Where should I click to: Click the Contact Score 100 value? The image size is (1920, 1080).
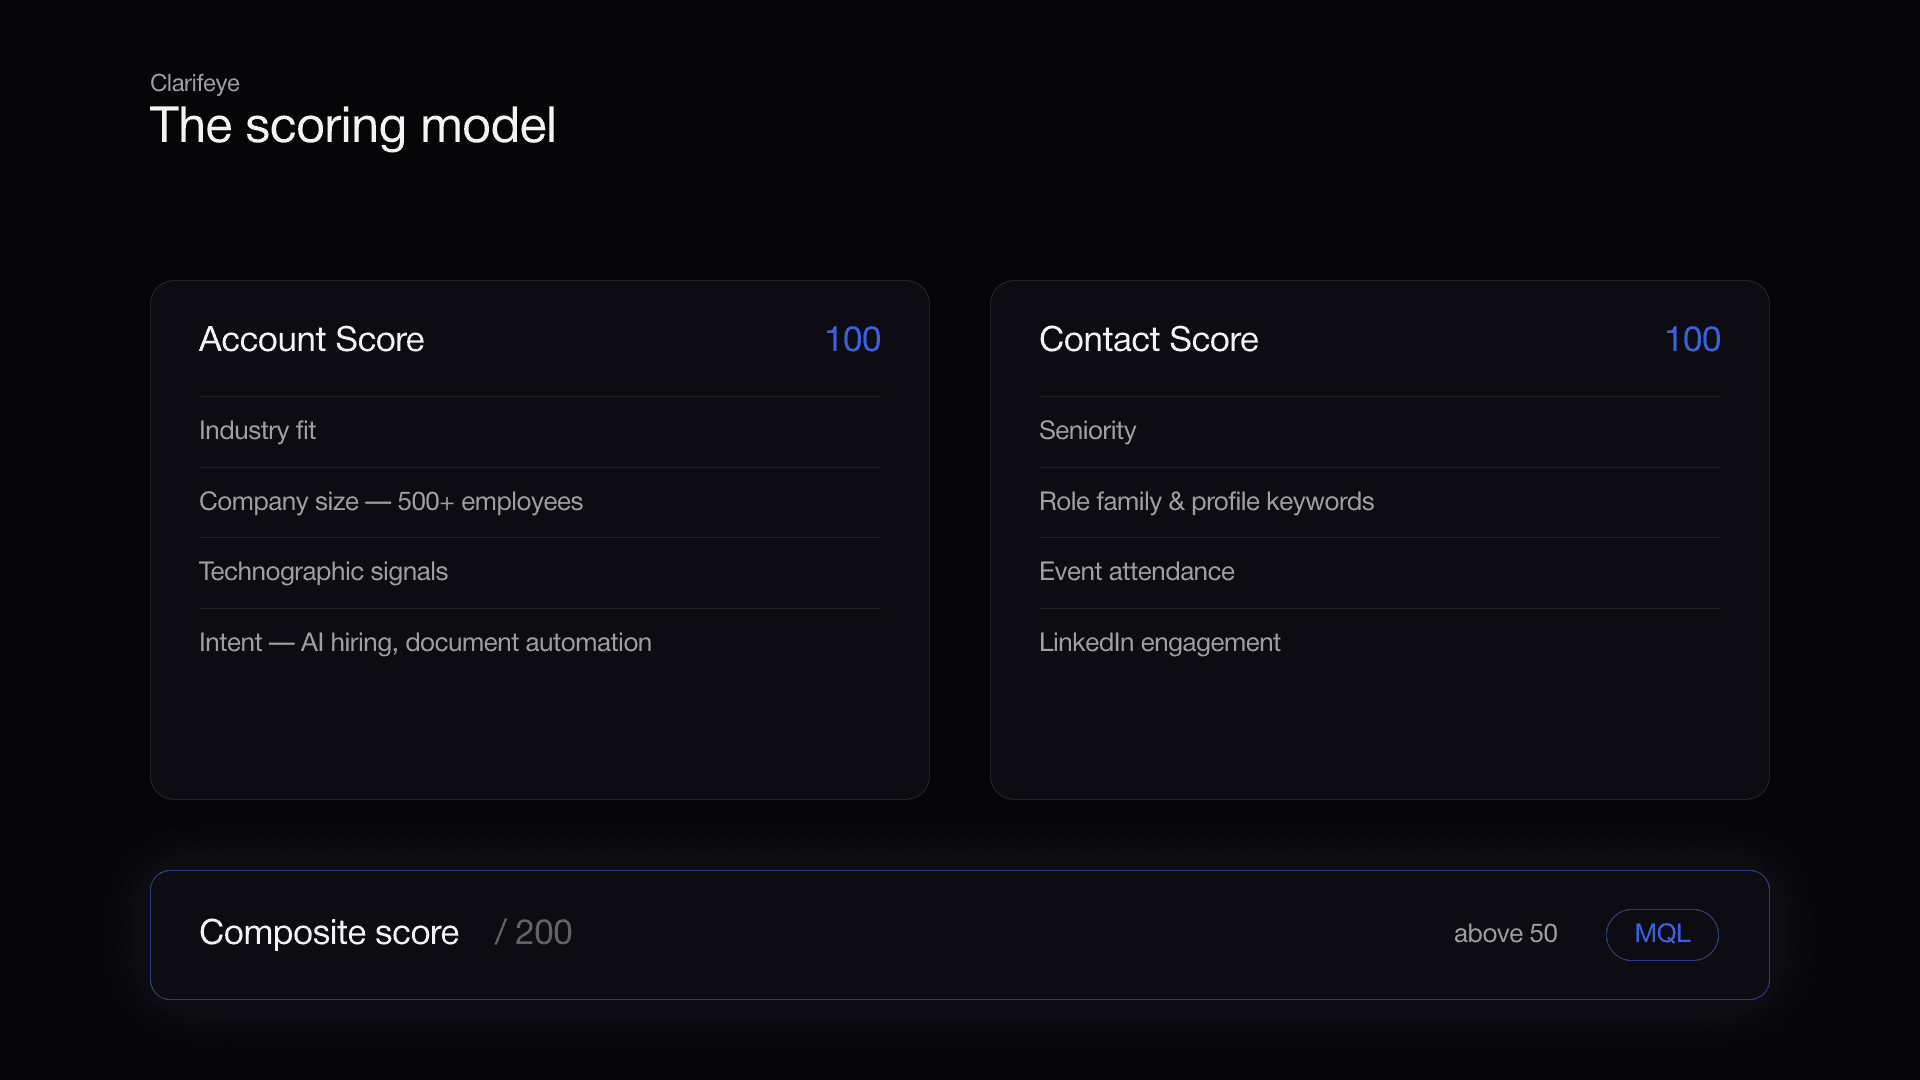[1693, 340]
